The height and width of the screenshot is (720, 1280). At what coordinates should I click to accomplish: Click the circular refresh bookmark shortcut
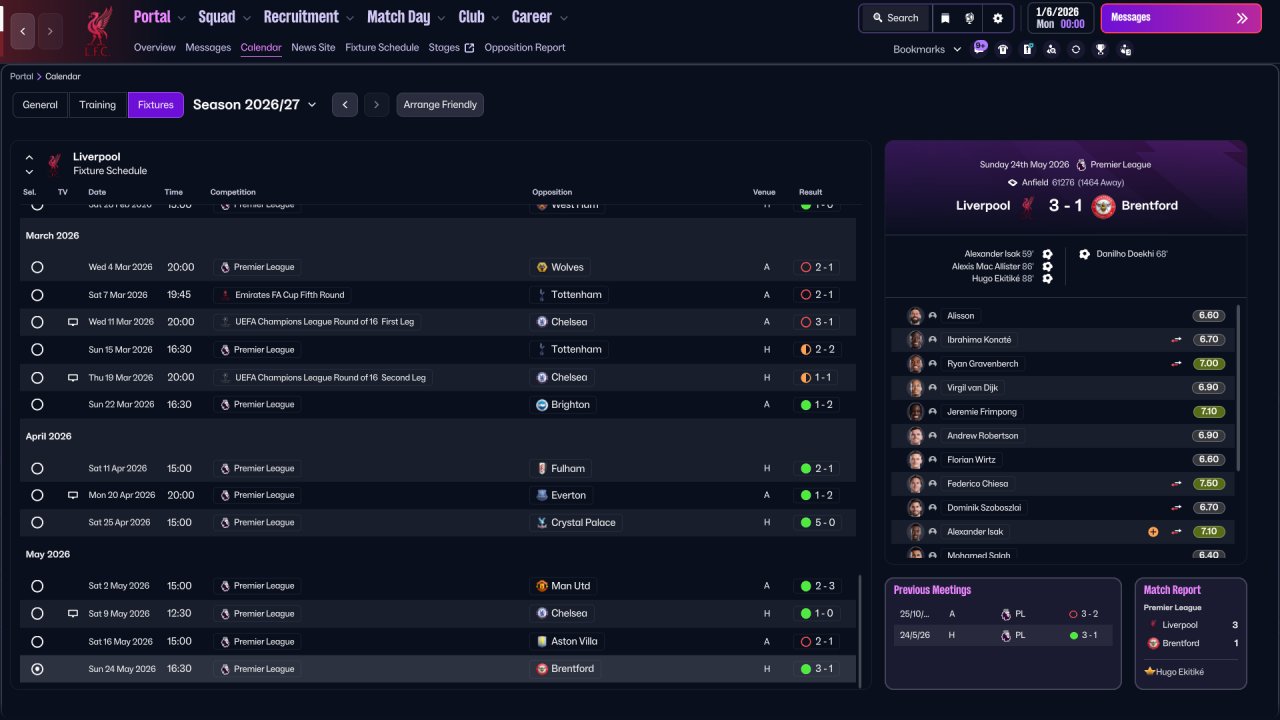(x=1076, y=49)
